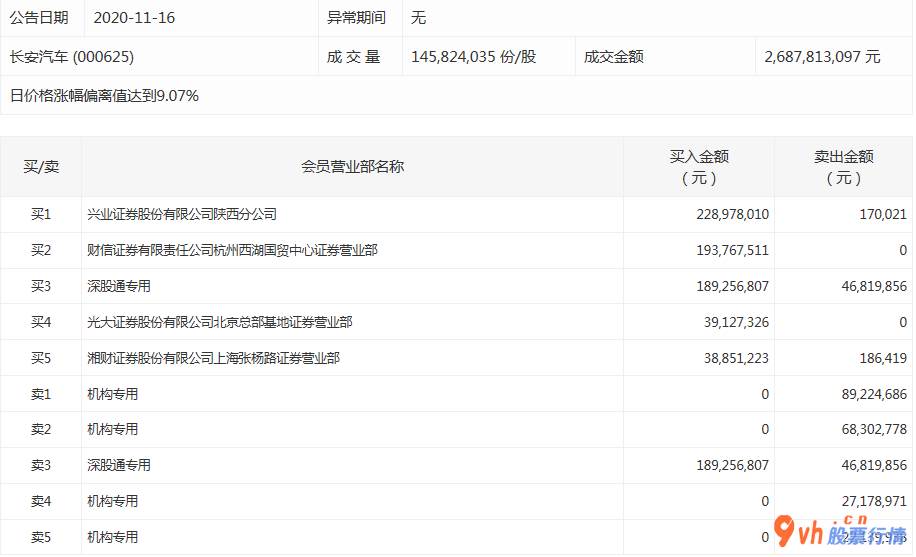
Task: Click the stock name 长安汽车 (000625)
Action: pos(72,57)
